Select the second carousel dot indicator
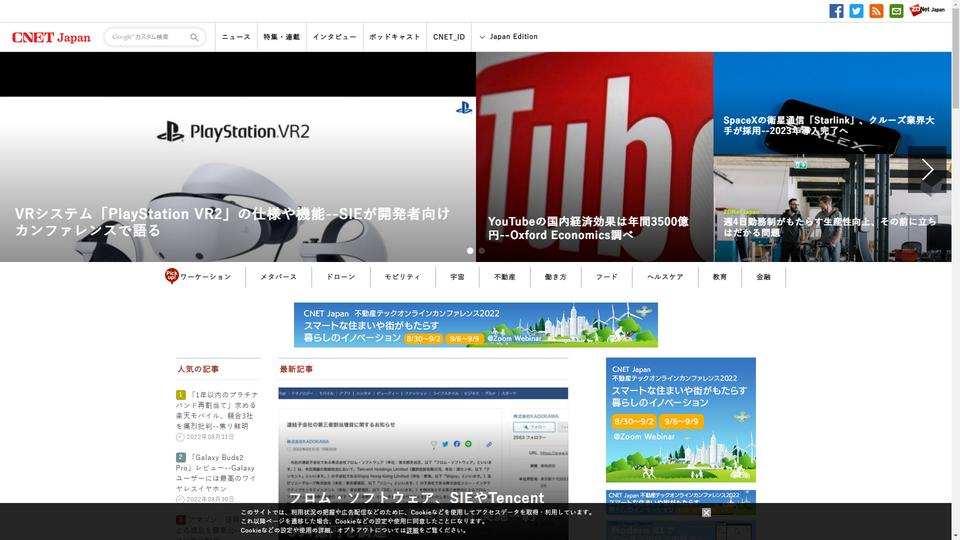This screenshot has height=540, width=960. click(x=482, y=250)
